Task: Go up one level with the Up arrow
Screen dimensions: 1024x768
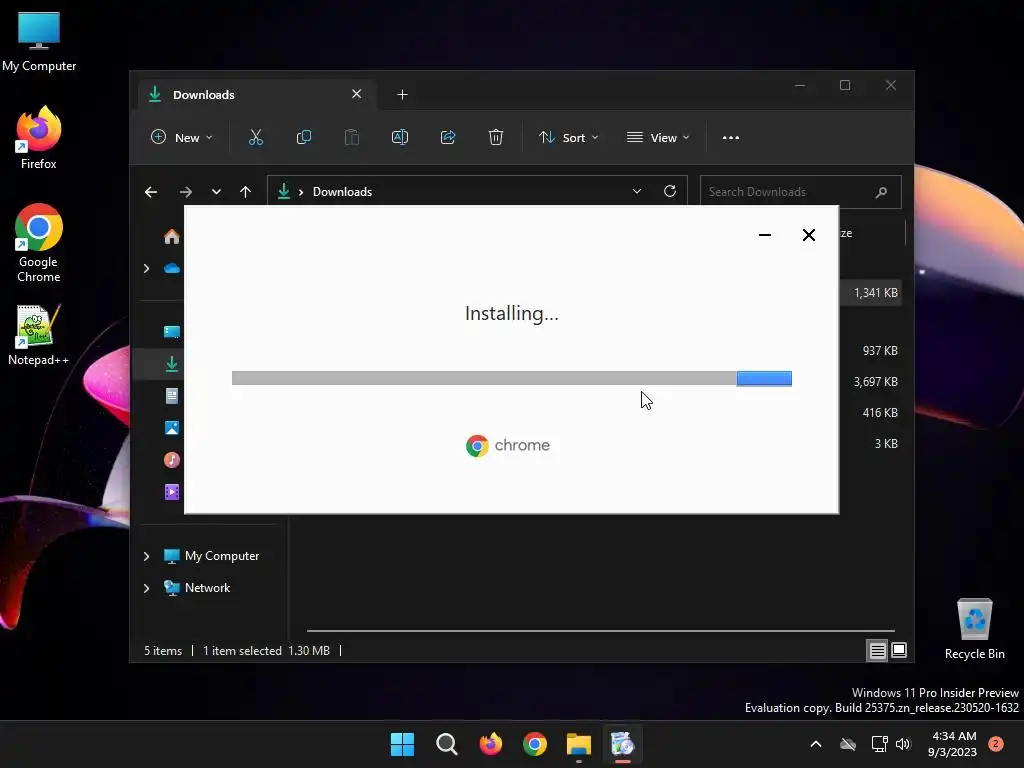Action: pyautogui.click(x=246, y=192)
